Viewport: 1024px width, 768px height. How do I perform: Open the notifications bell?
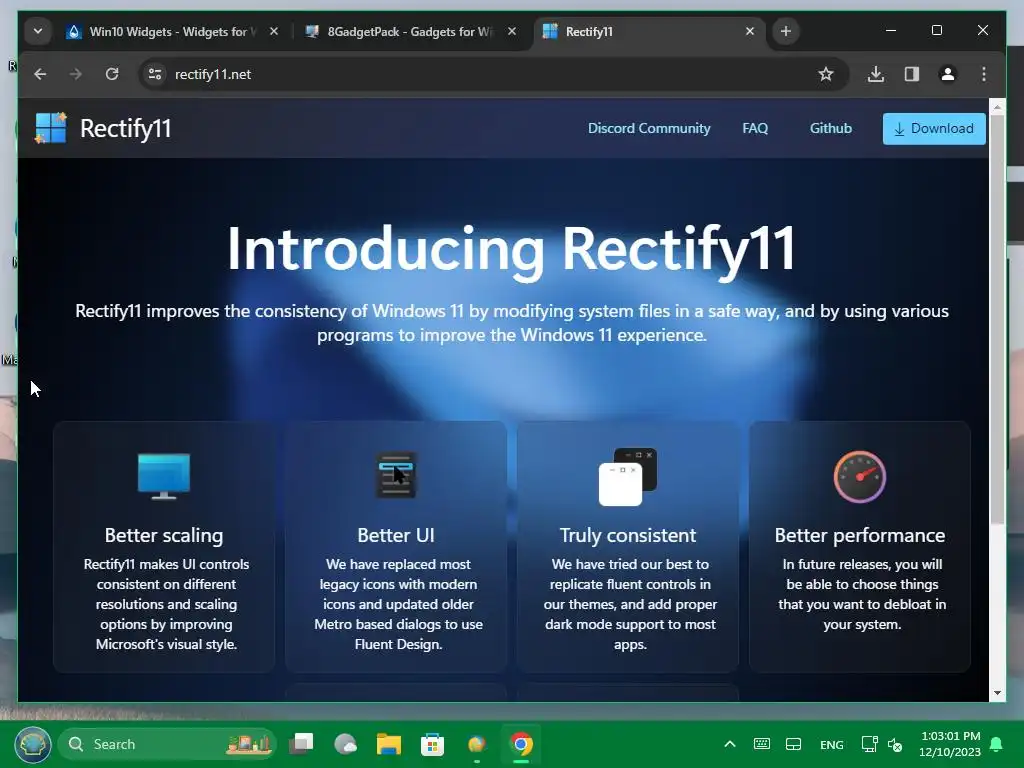pyautogui.click(x=997, y=744)
